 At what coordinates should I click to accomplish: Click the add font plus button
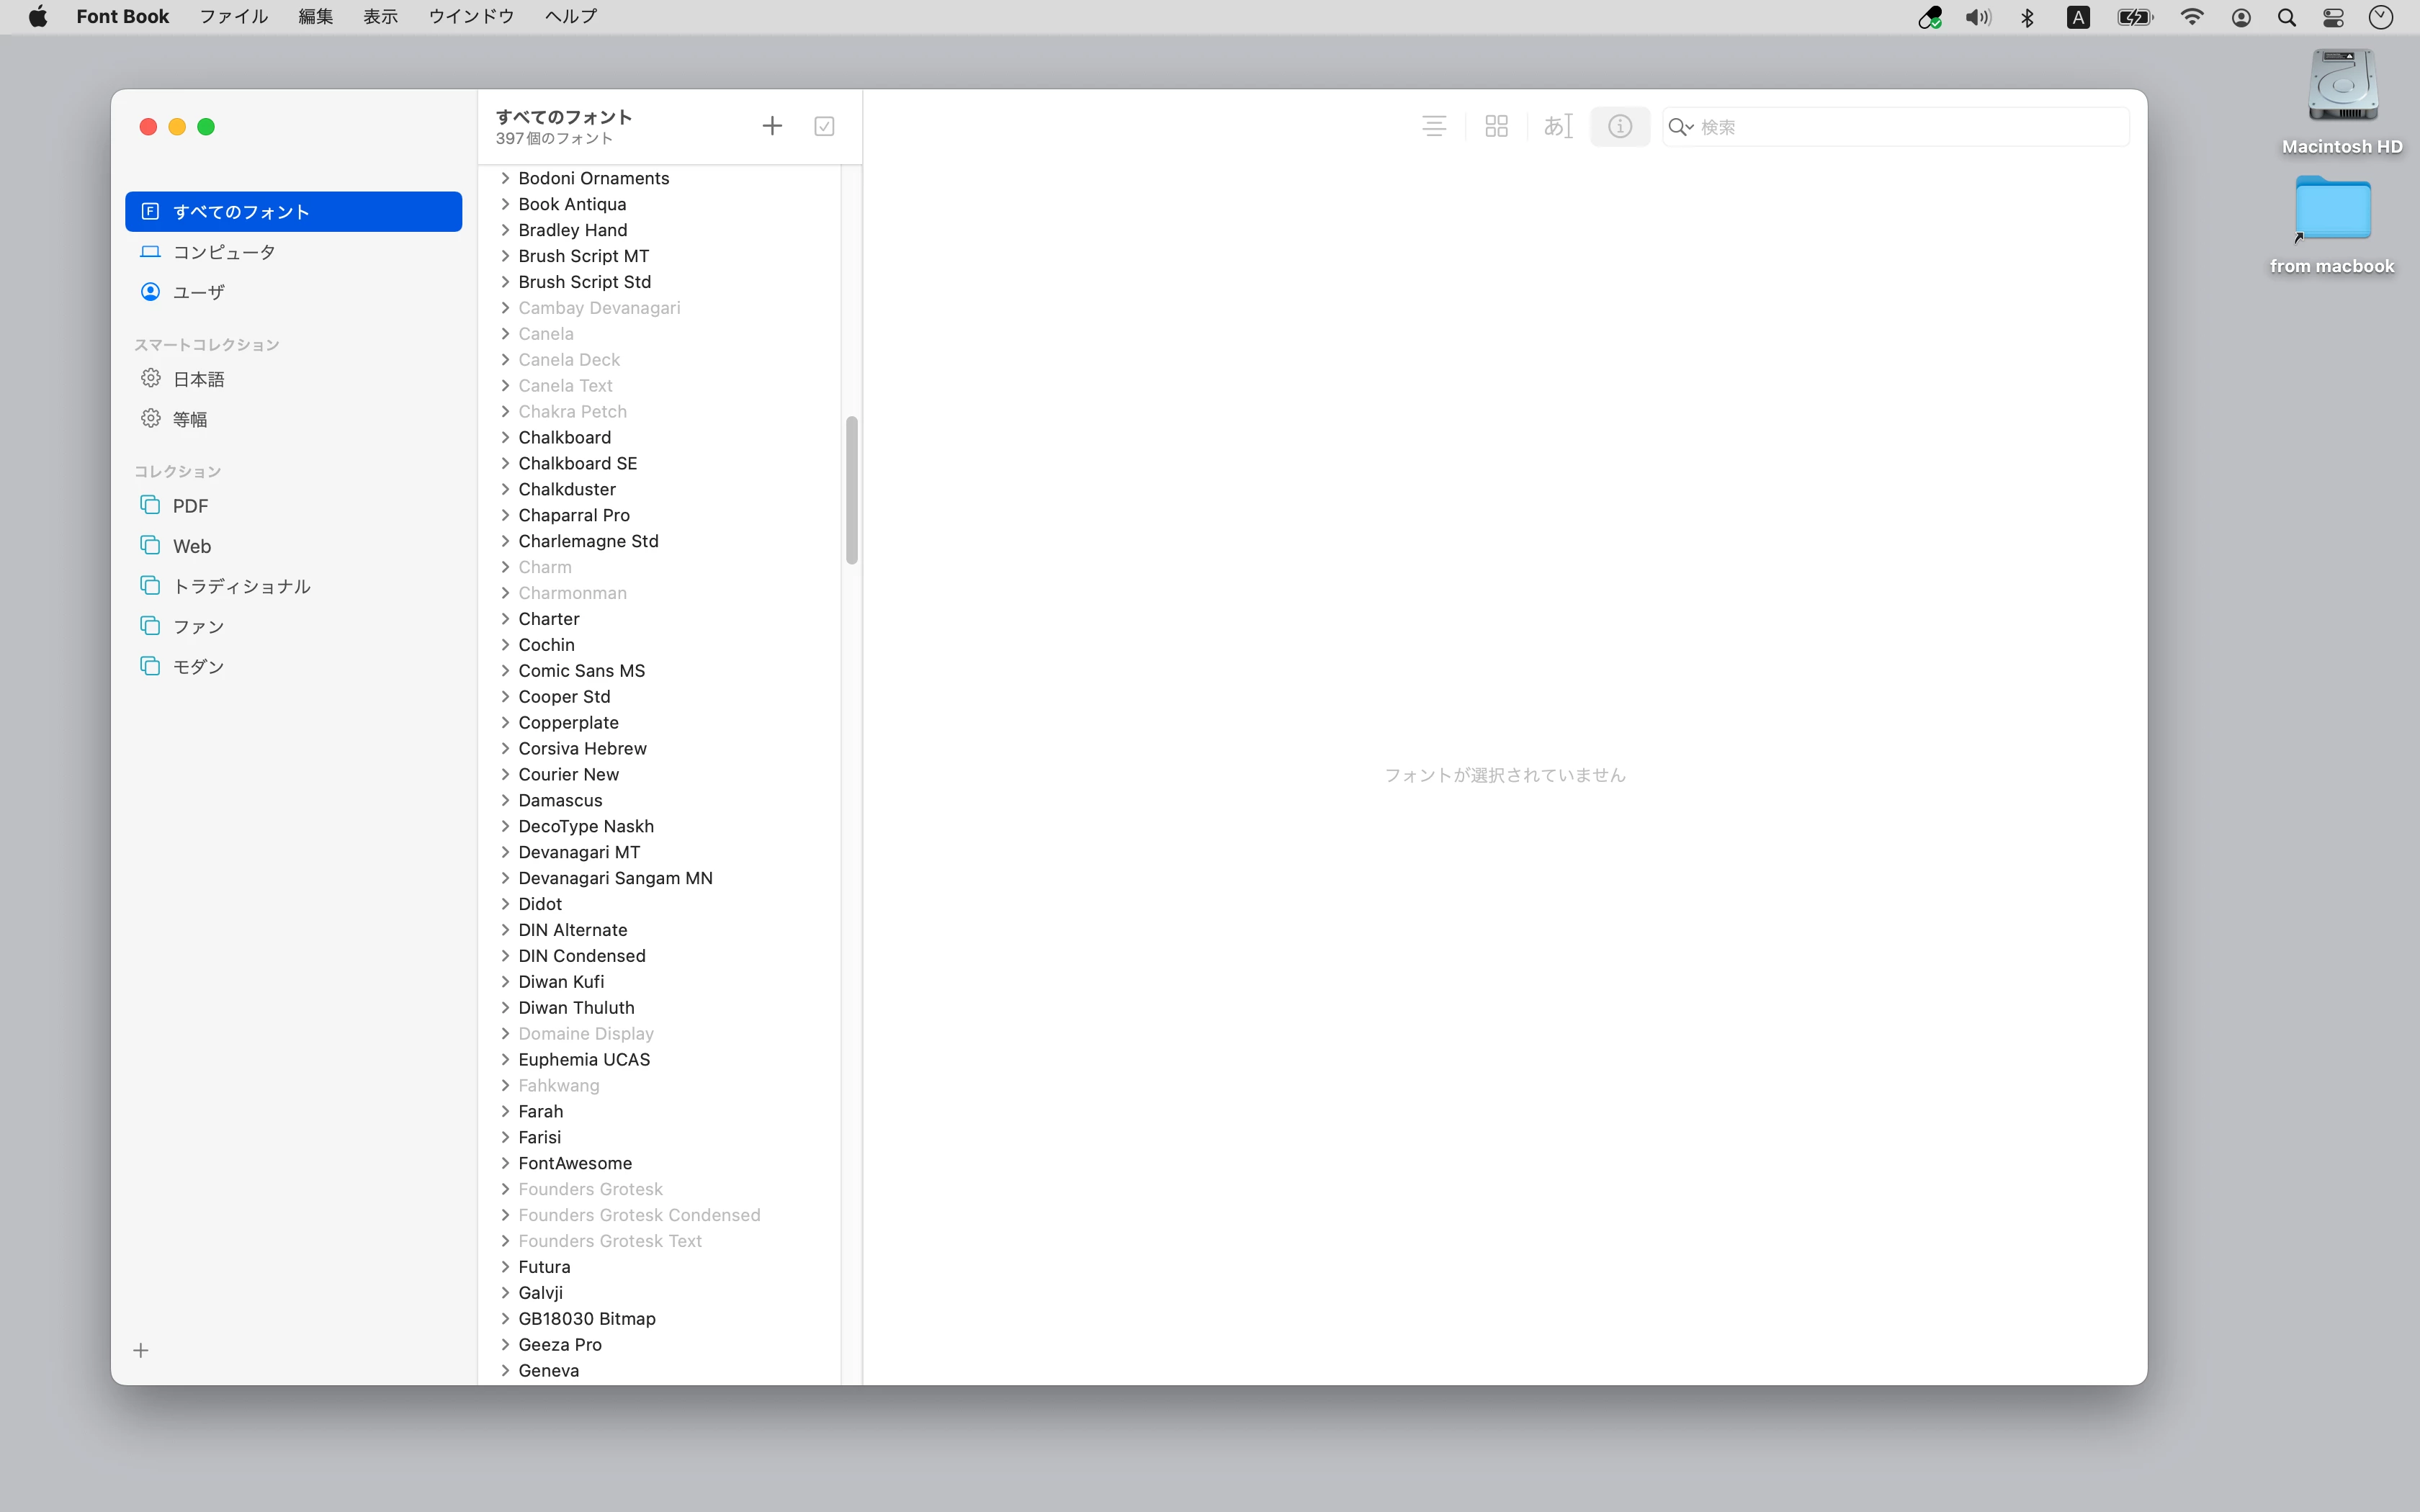pyautogui.click(x=772, y=126)
